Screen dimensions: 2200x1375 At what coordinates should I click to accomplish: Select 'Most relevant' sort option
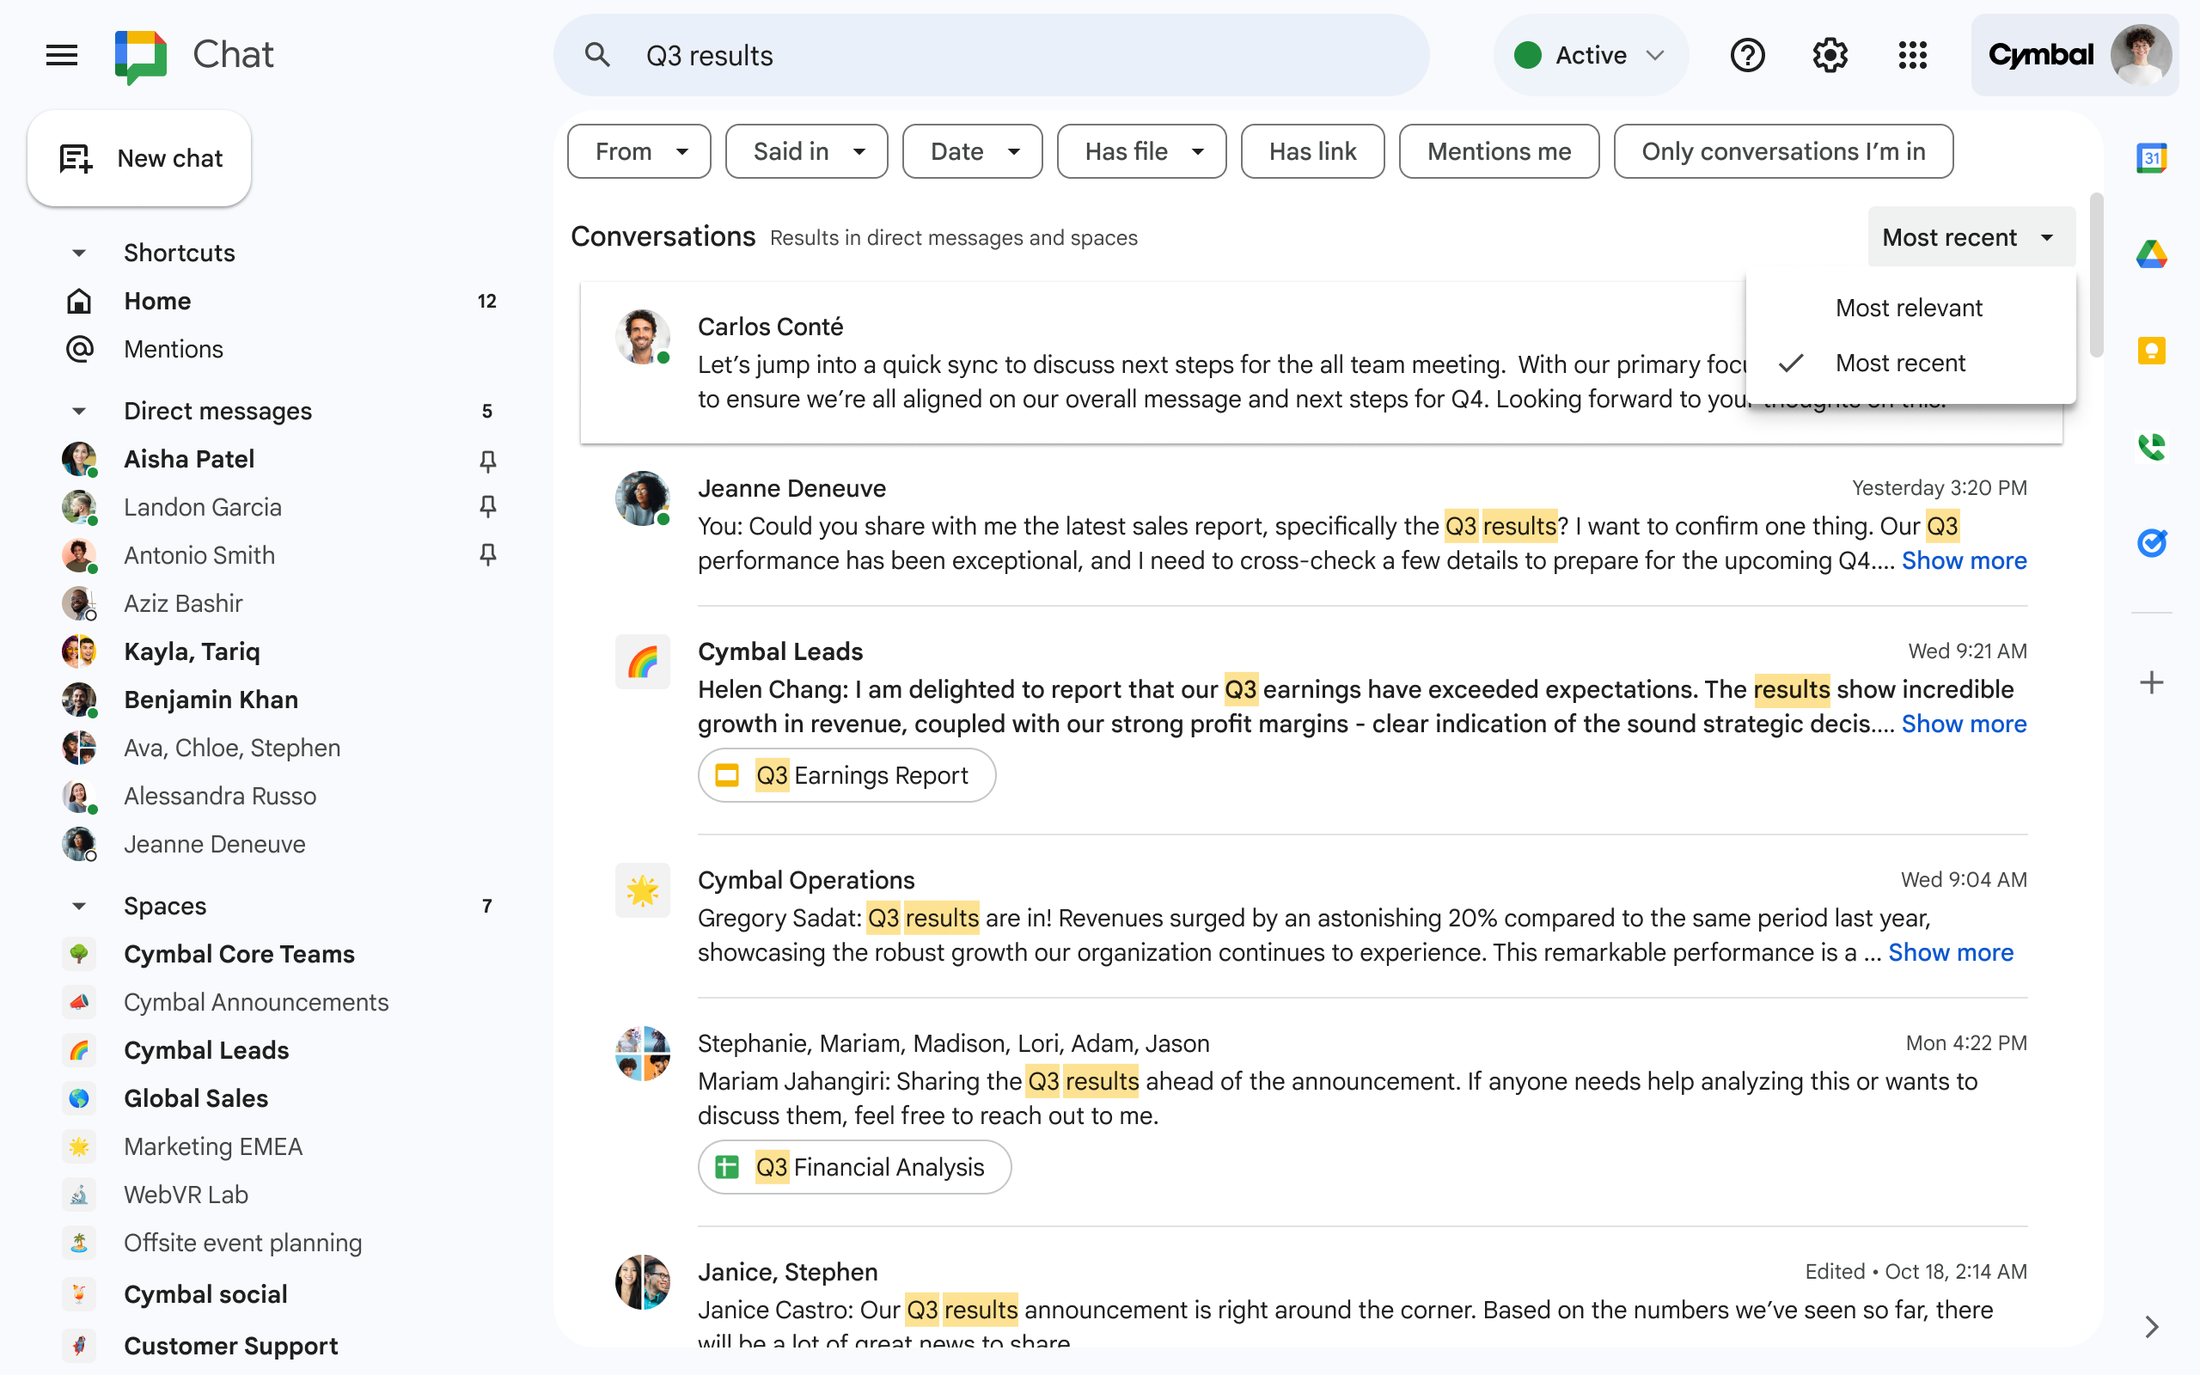click(x=1908, y=307)
